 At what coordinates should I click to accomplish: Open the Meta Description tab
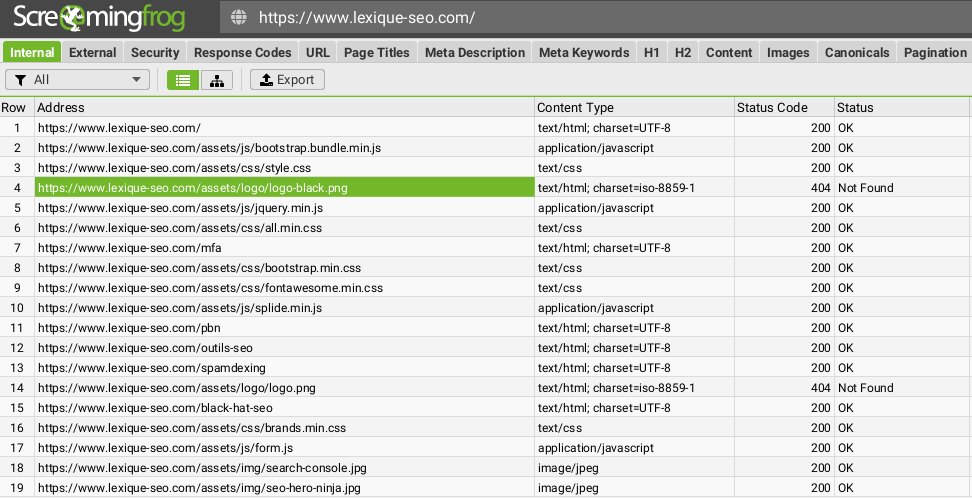point(475,53)
